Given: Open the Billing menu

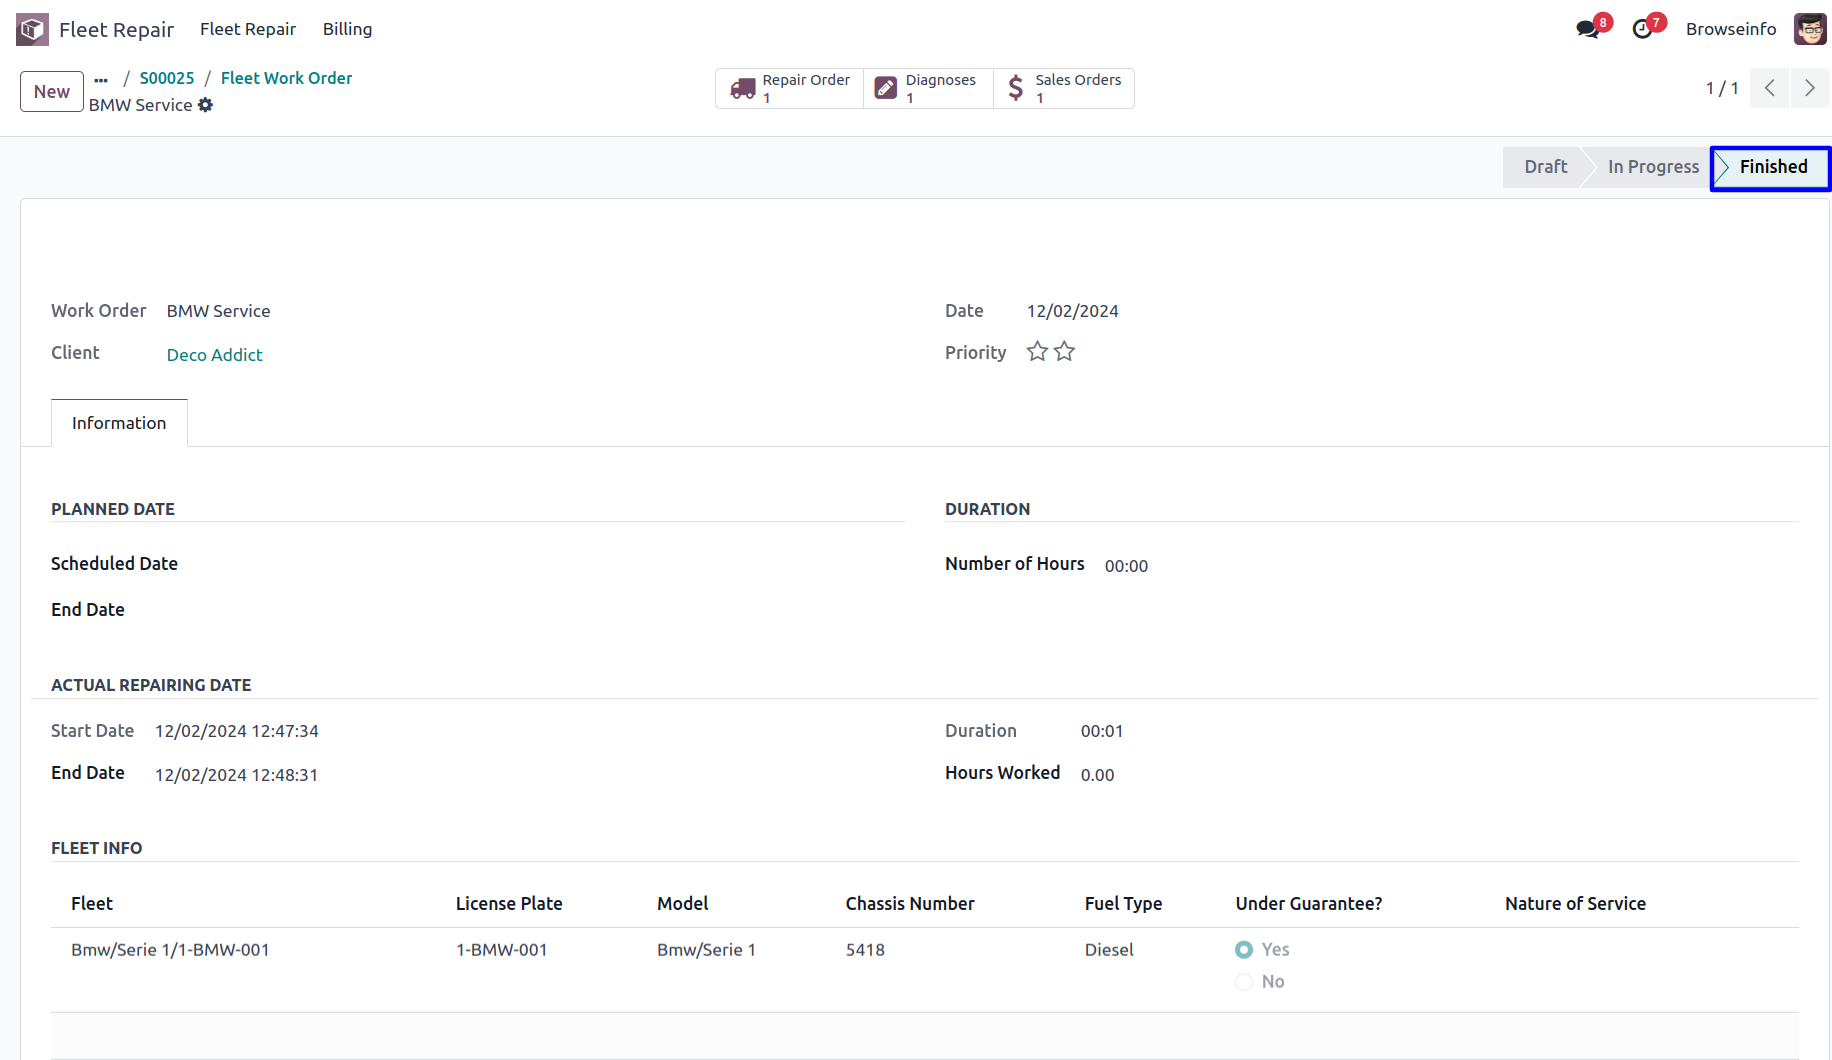Looking at the screenshot, I should (x=347, y=29).
